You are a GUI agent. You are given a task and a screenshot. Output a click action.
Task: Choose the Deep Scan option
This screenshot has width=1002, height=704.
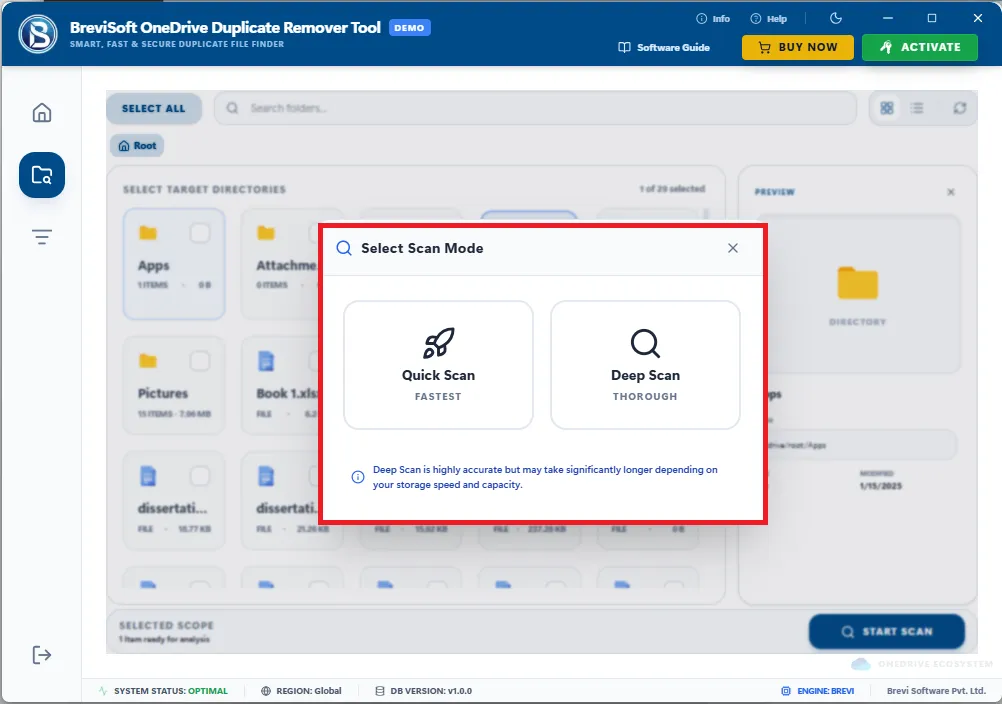click(x=645, y=365)
